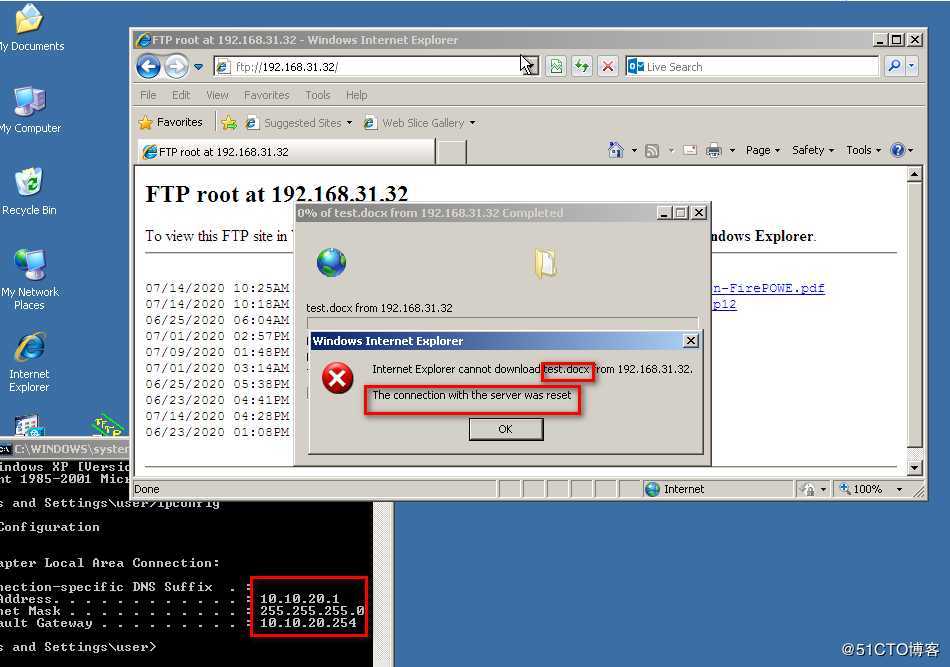This screenshot has height=667, width=950.
Task: Click the Done status bar text
Action: point(147,489)
